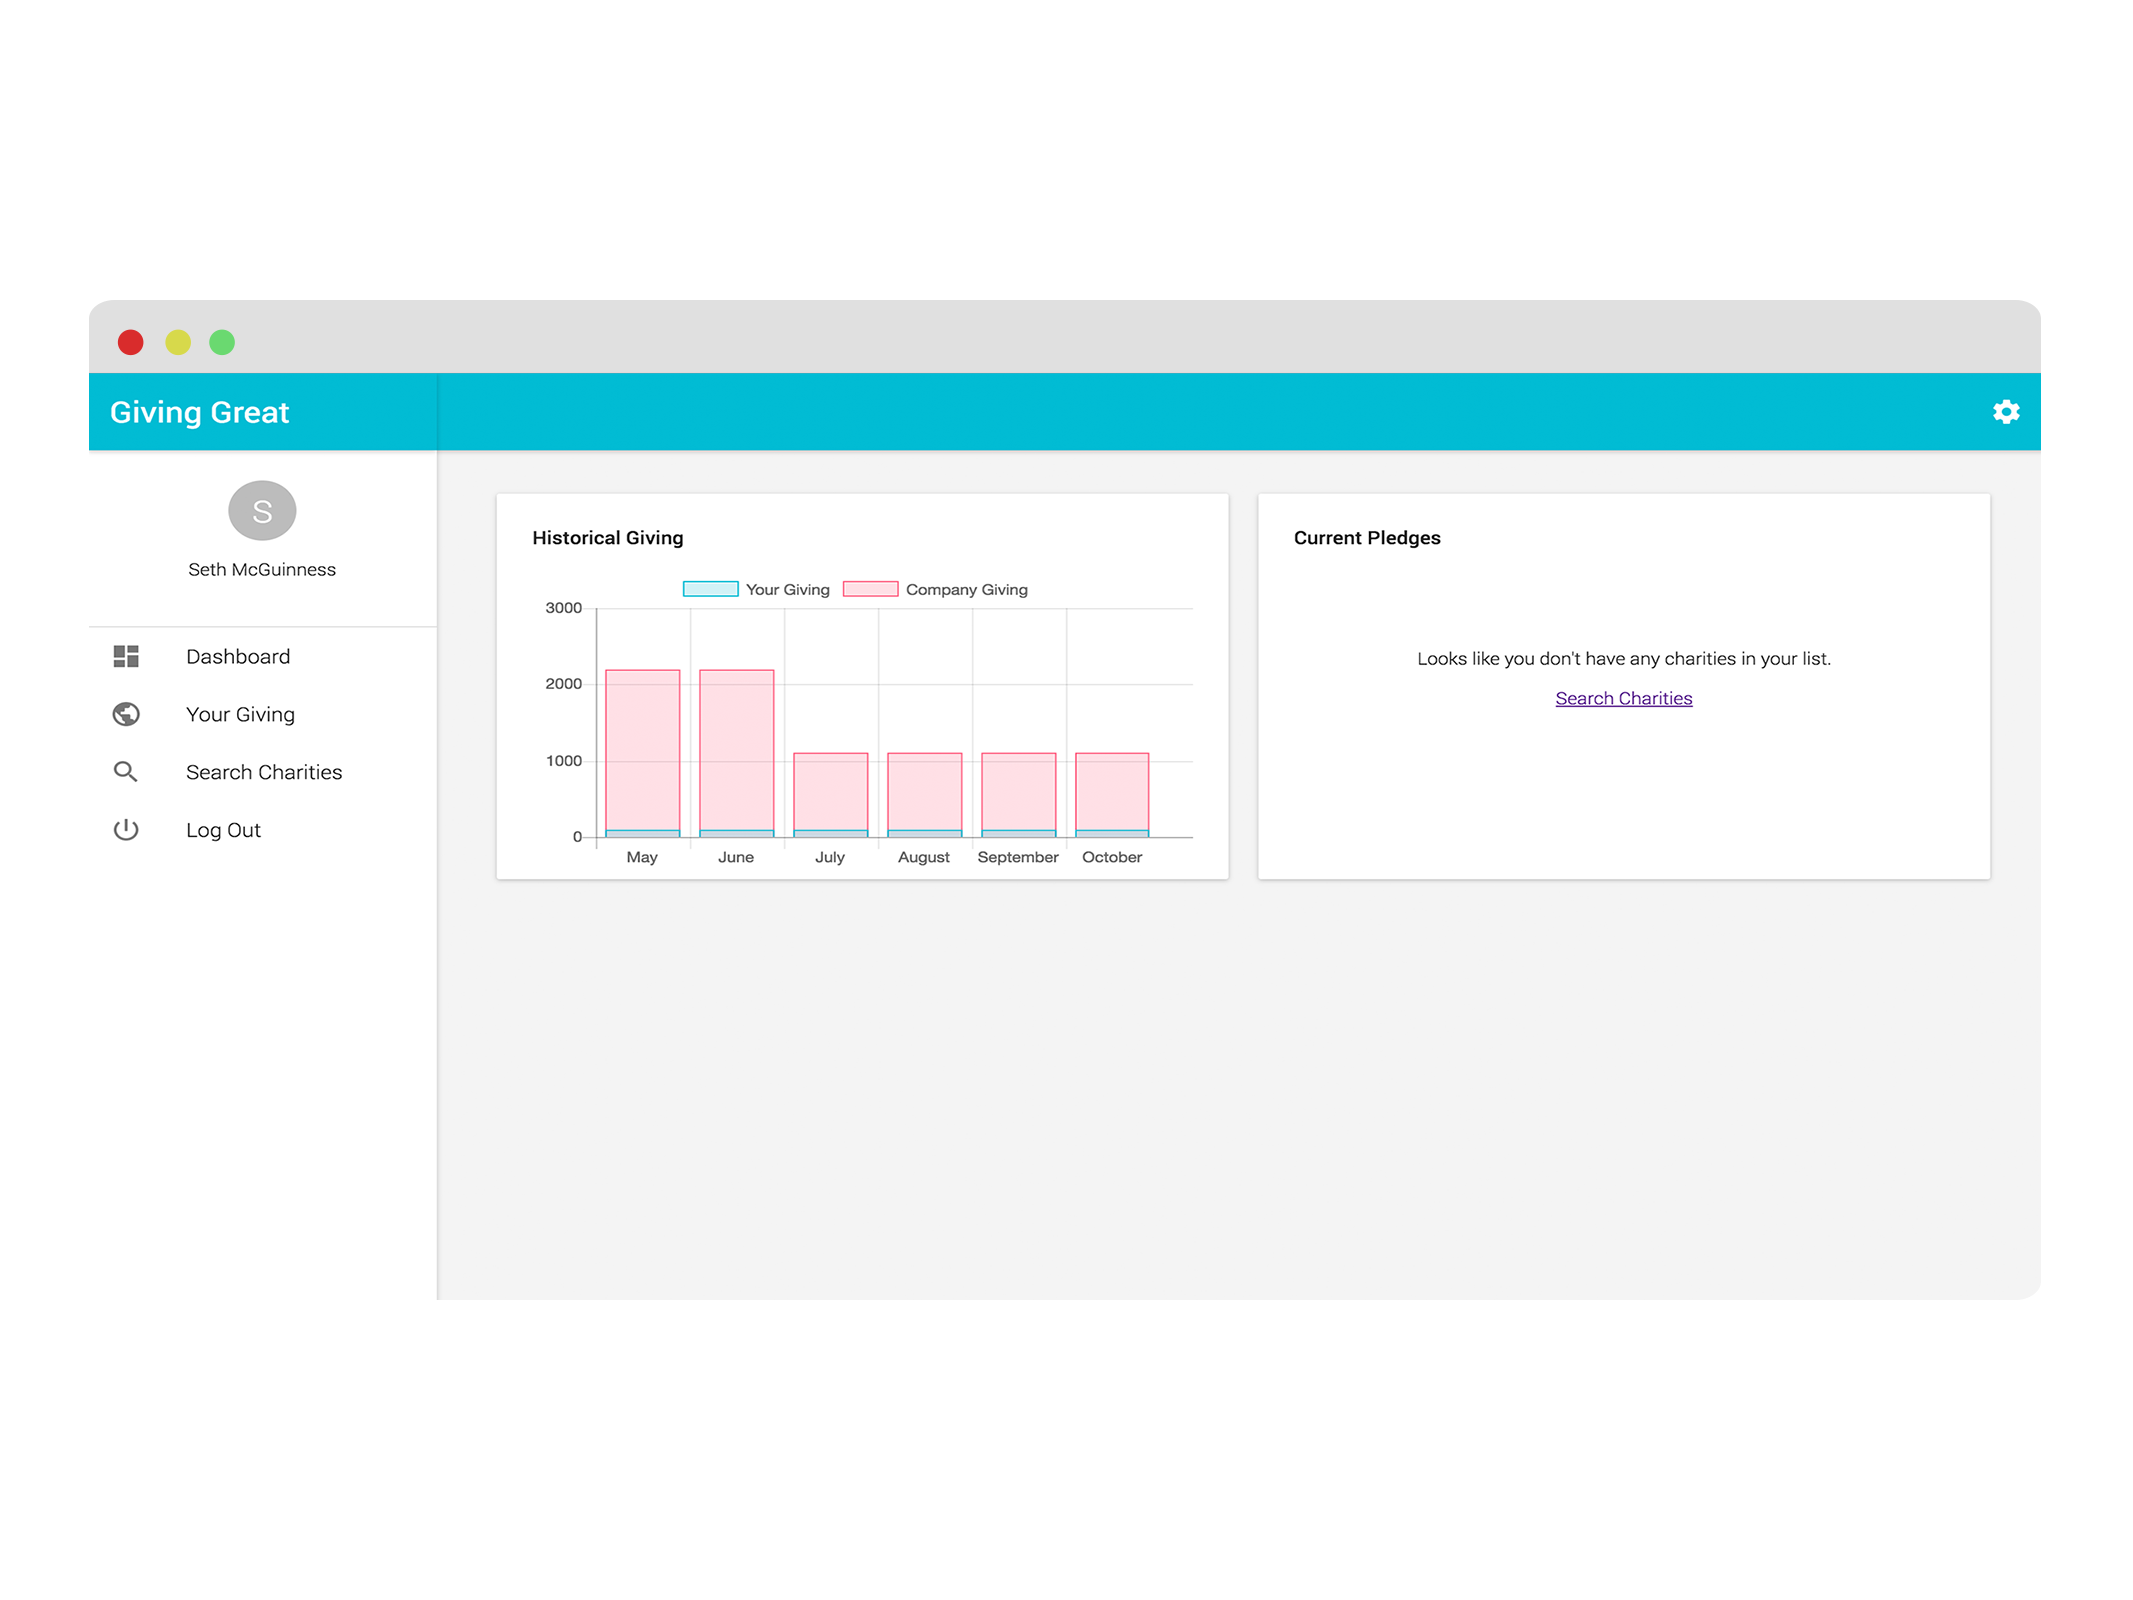Click the June company giving bar

(x=736, y=750)
